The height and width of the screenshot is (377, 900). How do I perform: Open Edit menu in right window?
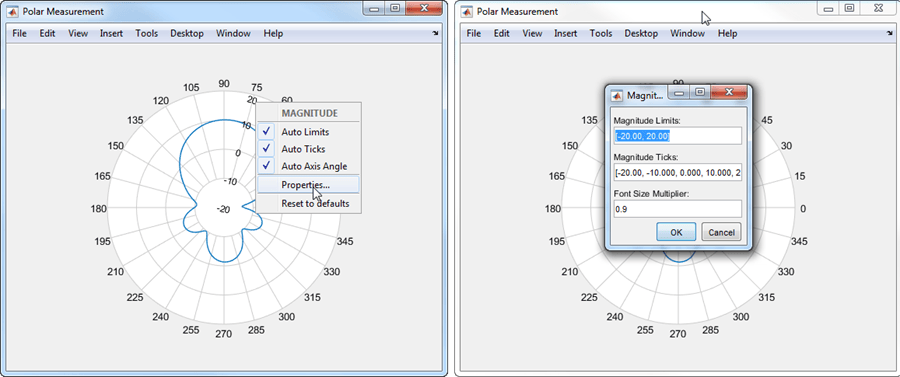[x=501, y=33]
